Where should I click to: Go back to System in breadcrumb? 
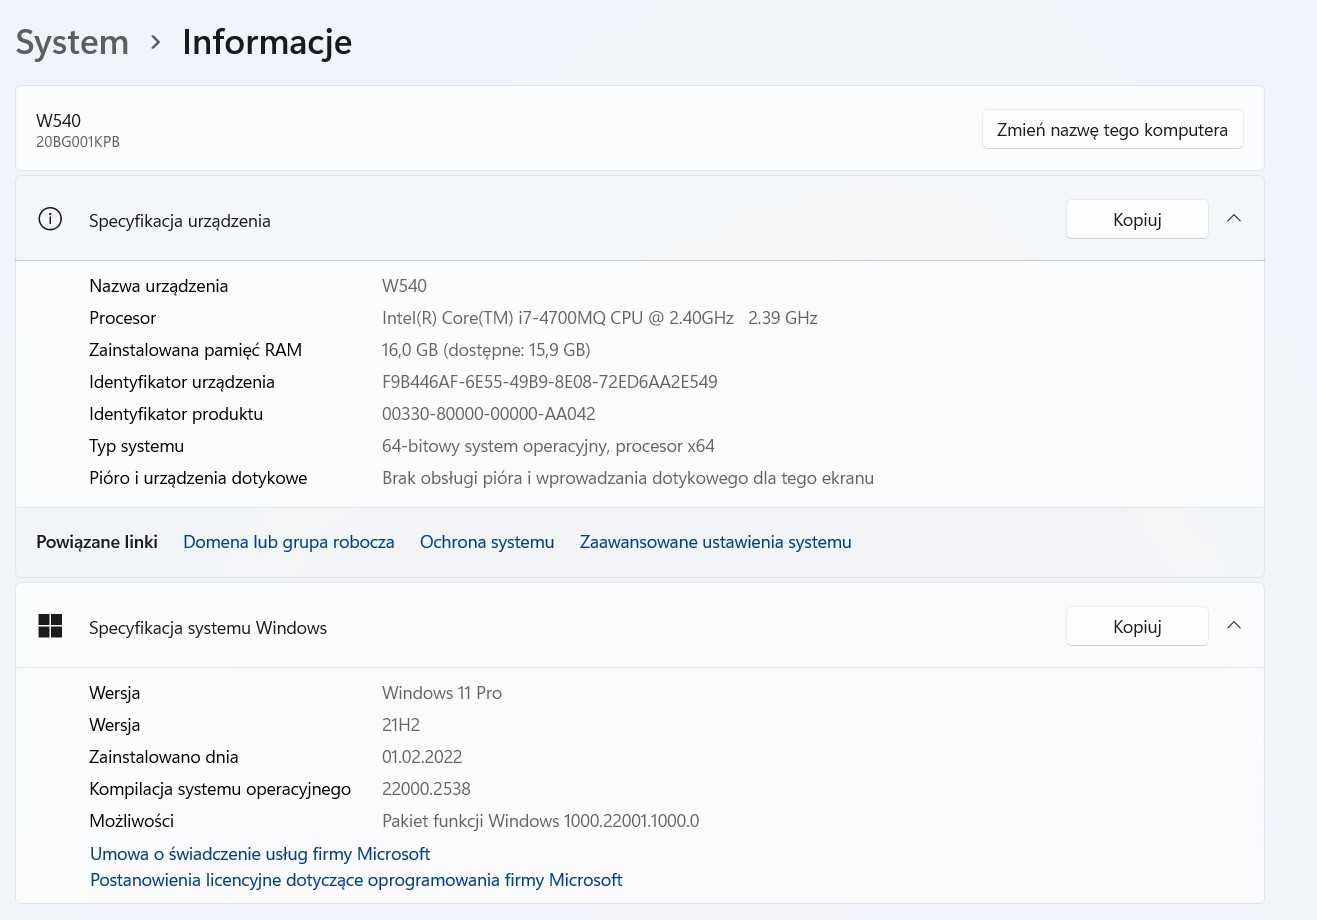pos(72,42)
